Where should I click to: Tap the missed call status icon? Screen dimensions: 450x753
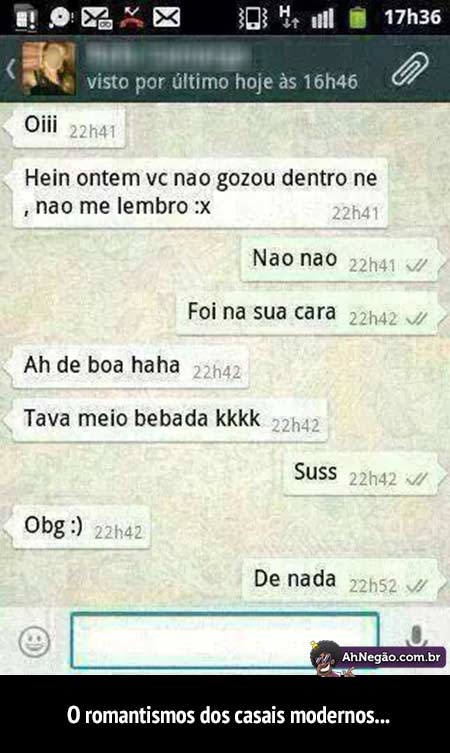(x=132, y=17)
